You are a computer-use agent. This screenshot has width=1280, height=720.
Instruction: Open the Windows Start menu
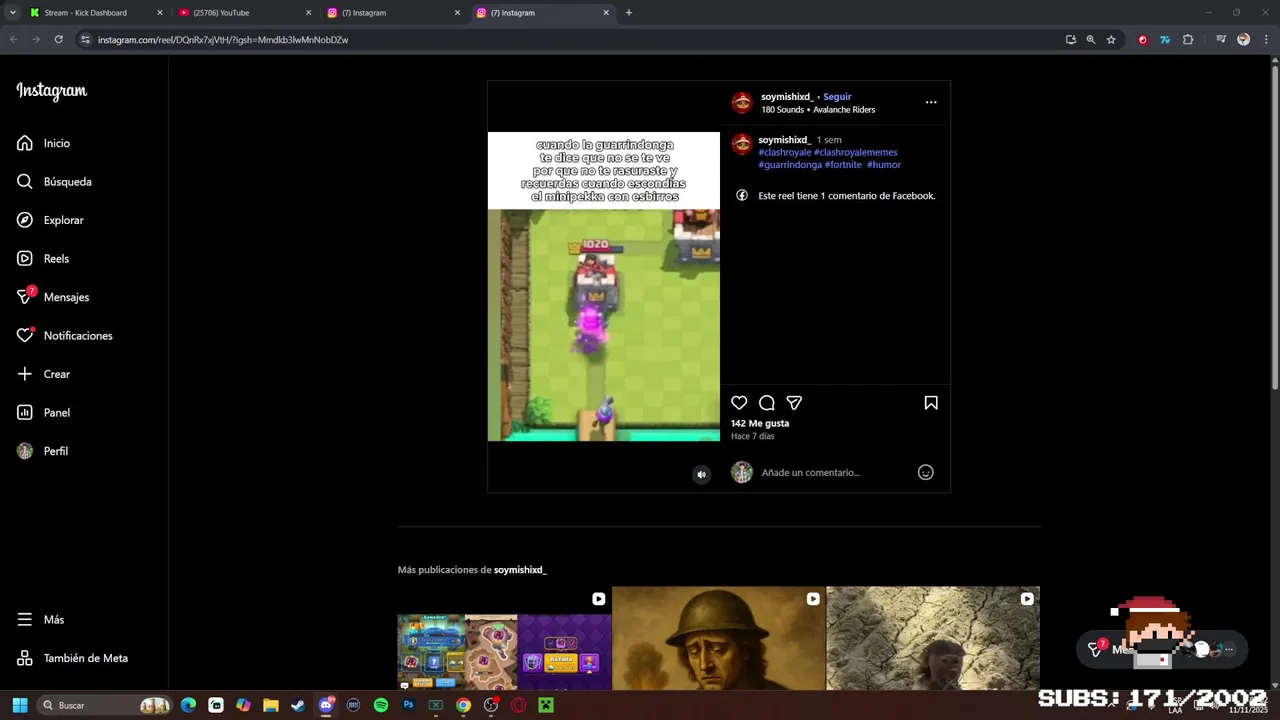[19, 705]
